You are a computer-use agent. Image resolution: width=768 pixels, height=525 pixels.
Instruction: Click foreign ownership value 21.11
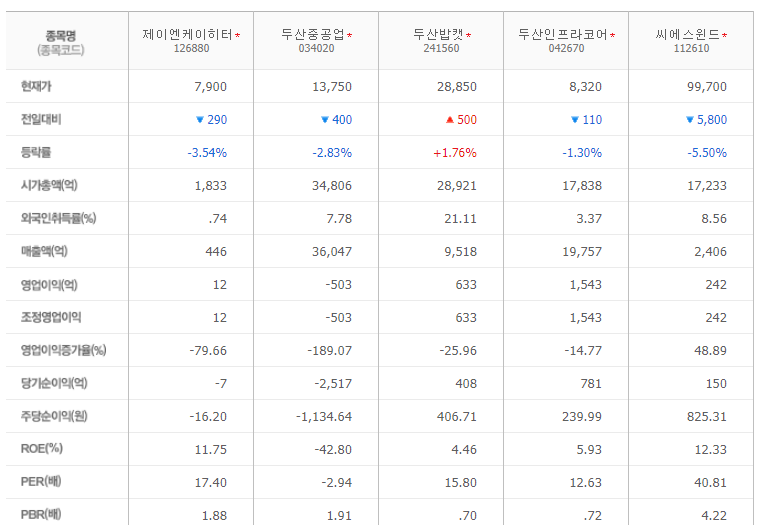tap(460, 218)
